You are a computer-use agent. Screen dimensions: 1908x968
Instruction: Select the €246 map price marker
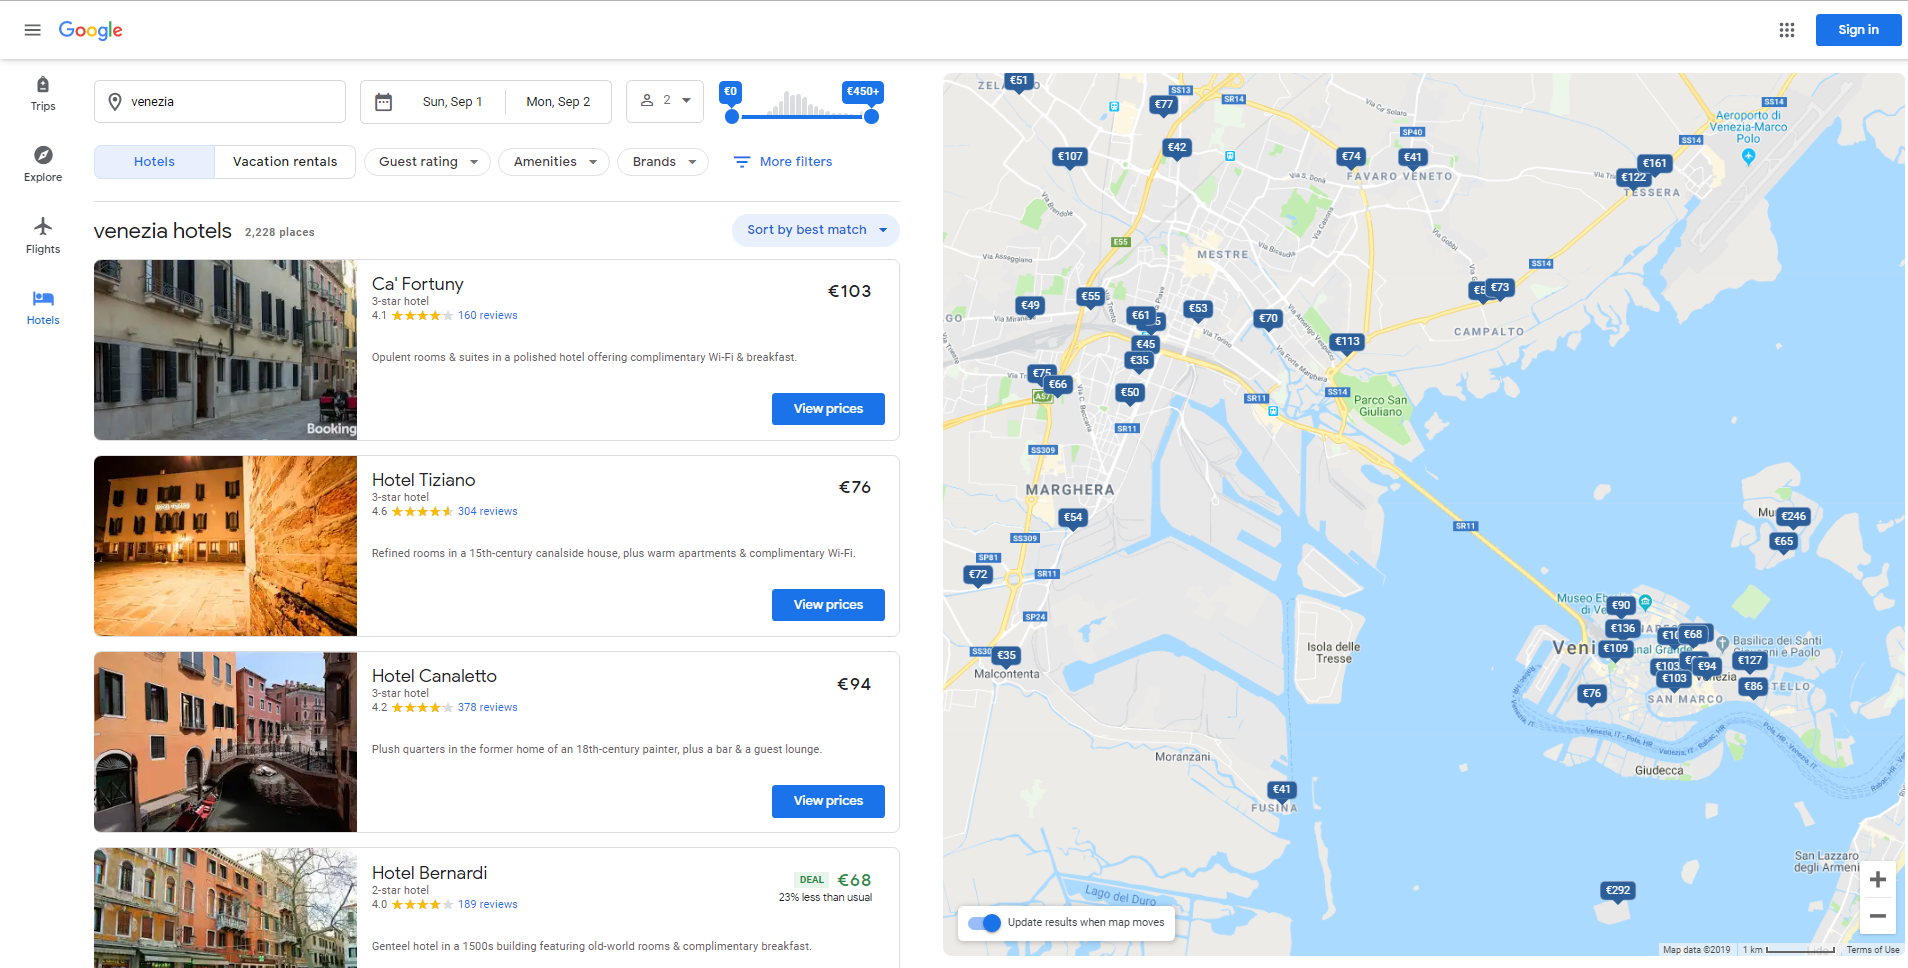1793,517
